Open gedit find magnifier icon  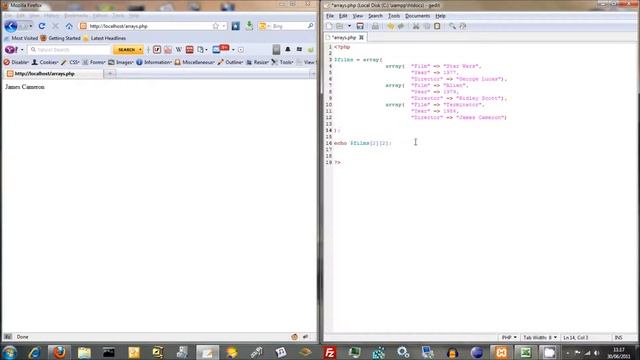[x=452, y=26]
